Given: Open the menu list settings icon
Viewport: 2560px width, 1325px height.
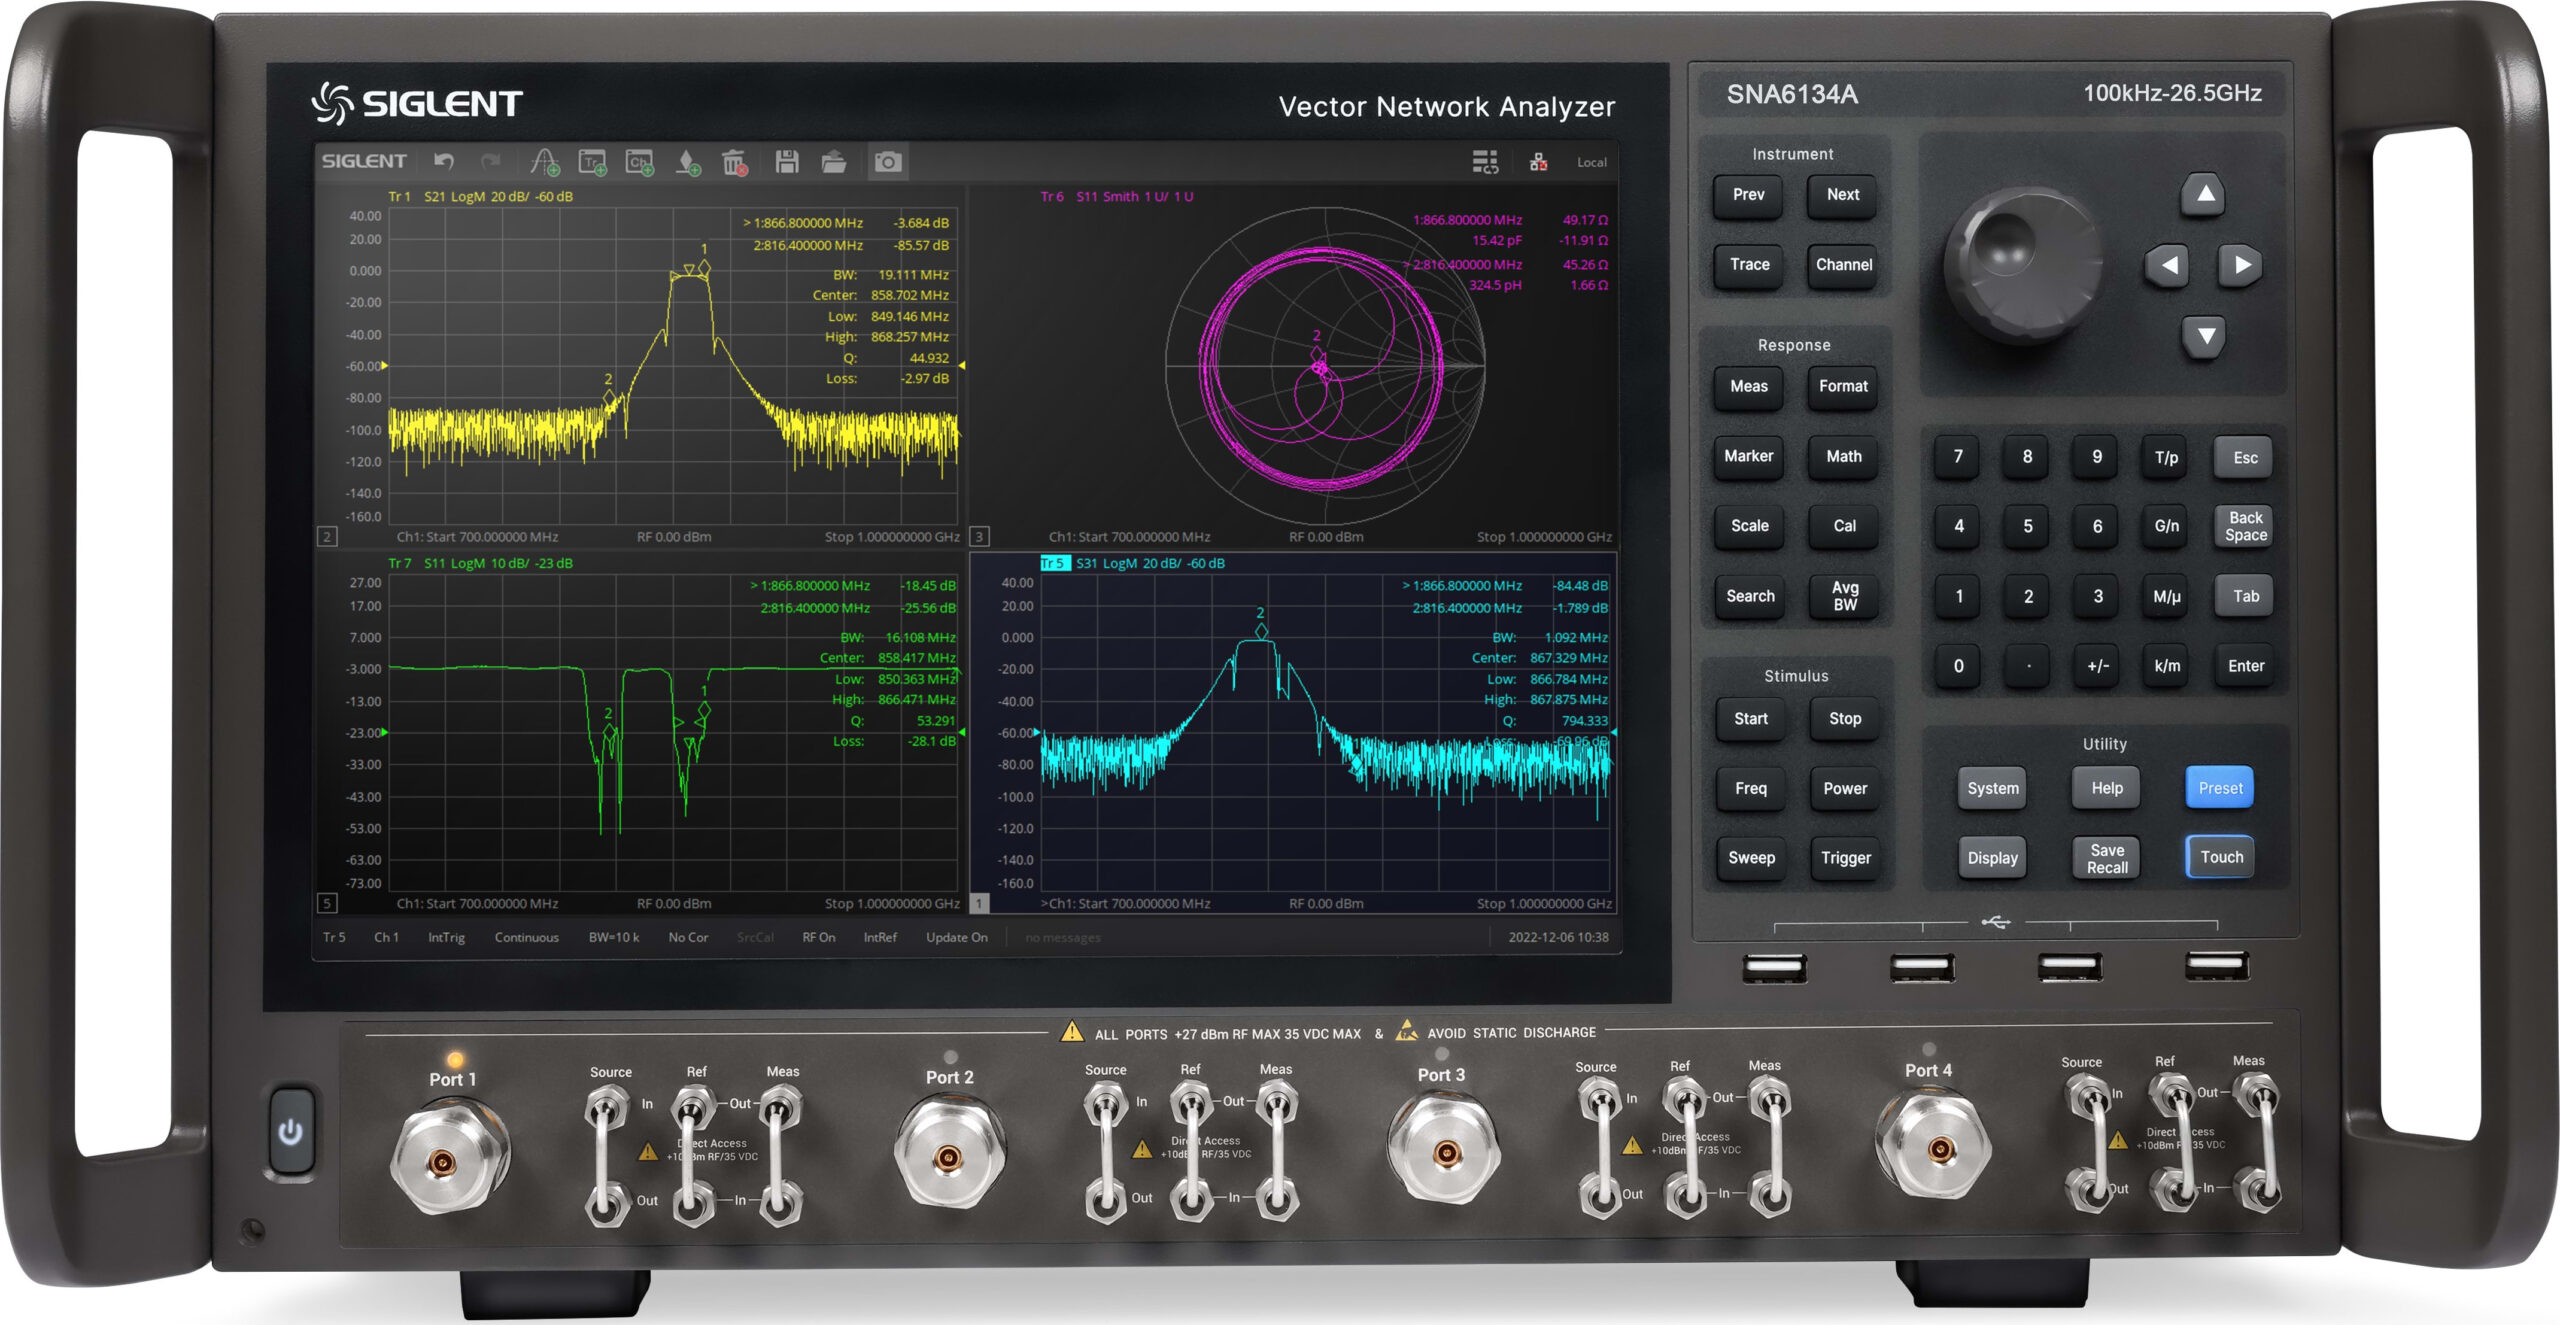Looking at the screenshot, I should click(1485, 162).
